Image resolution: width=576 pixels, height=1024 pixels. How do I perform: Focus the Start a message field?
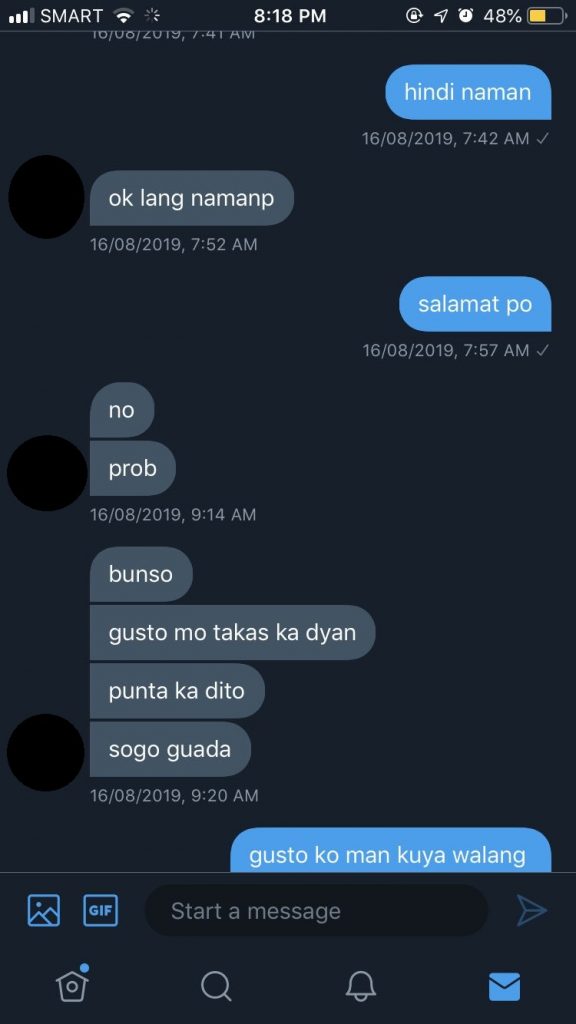click(316, 910)
